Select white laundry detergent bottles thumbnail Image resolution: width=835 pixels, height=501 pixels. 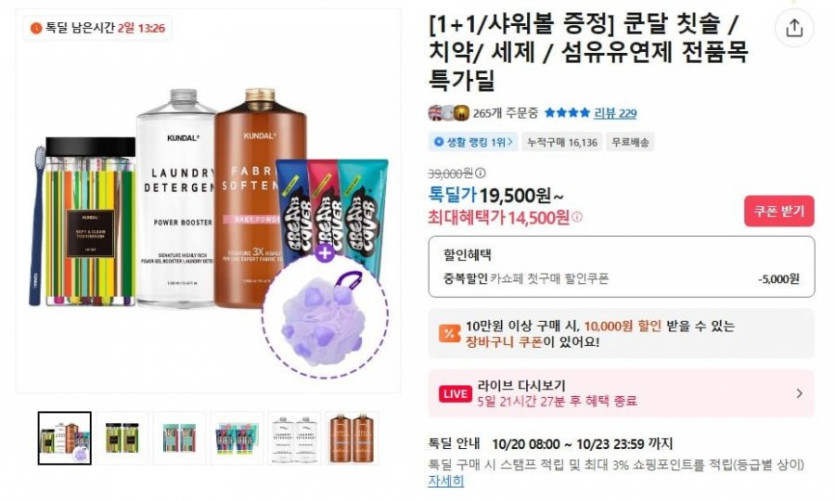tap(294, 438)
